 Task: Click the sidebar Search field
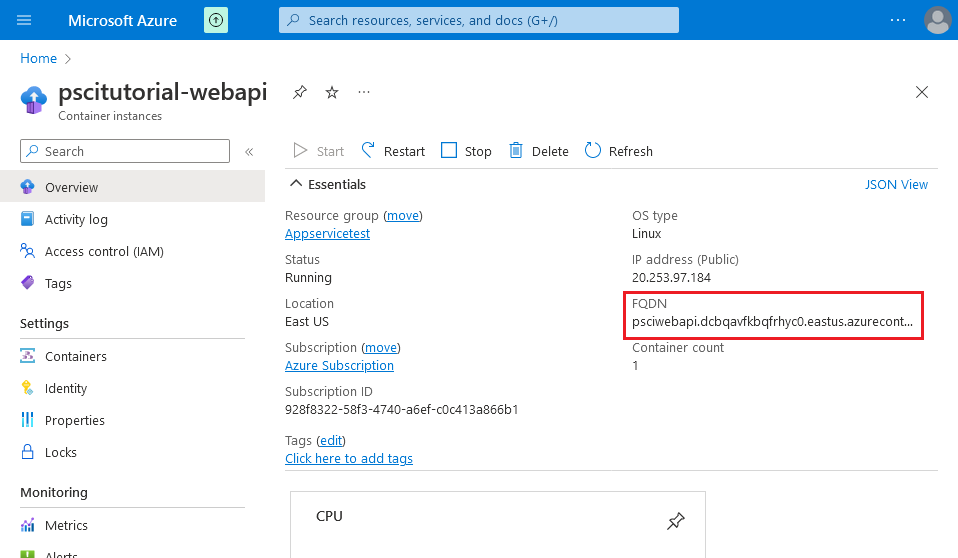point(125,151)
